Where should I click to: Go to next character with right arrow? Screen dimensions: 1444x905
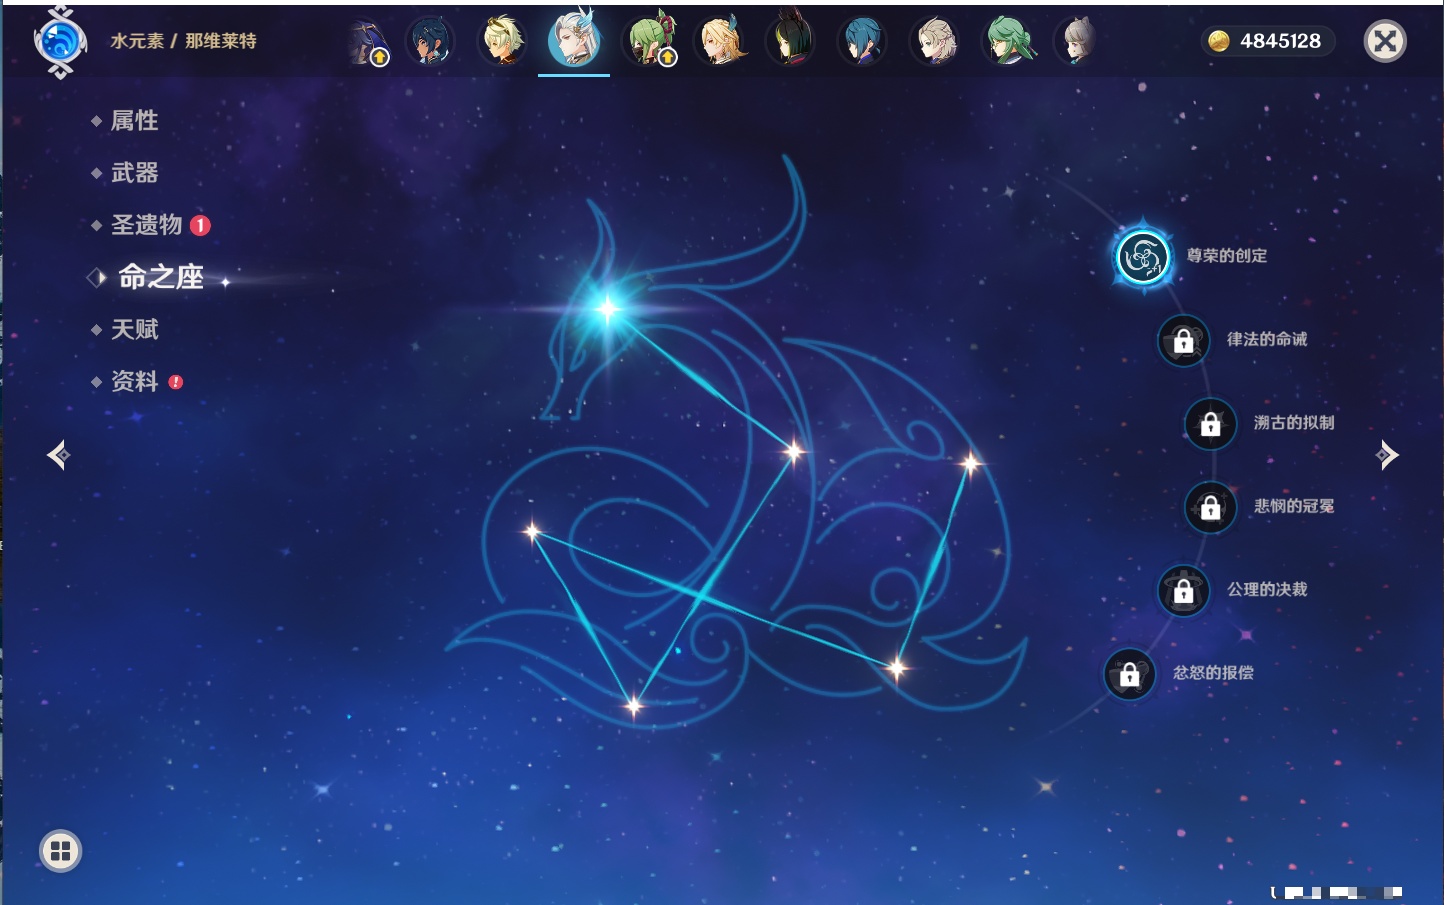1387,455
